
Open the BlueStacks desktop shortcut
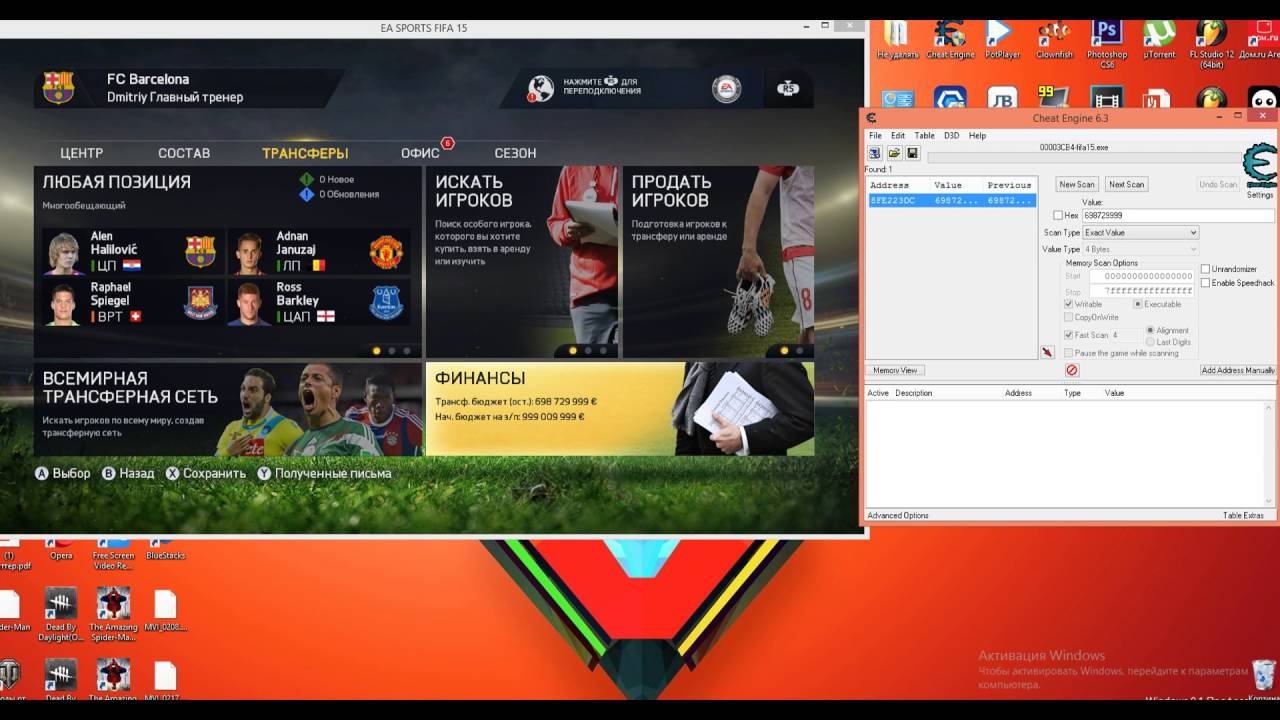point(165,549)
